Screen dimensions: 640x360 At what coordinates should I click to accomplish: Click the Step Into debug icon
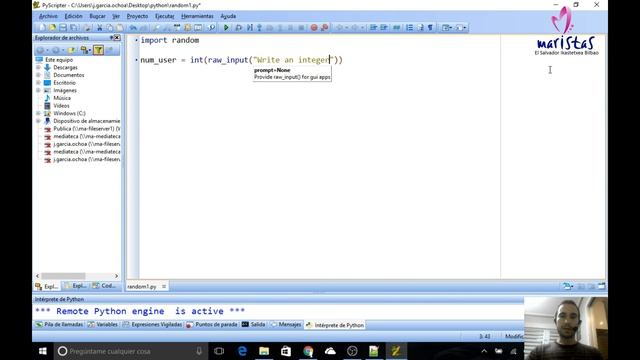[x=259, y=28]
